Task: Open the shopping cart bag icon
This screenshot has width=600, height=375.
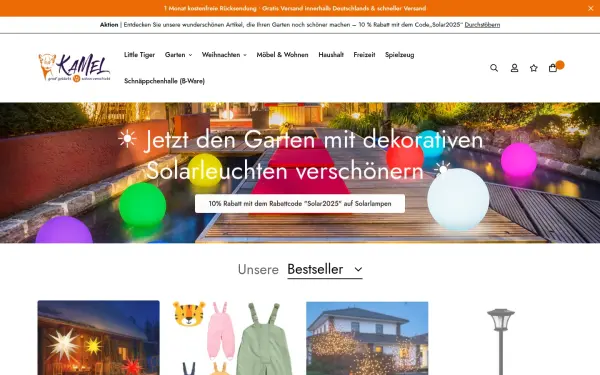Action: [553, 68]
